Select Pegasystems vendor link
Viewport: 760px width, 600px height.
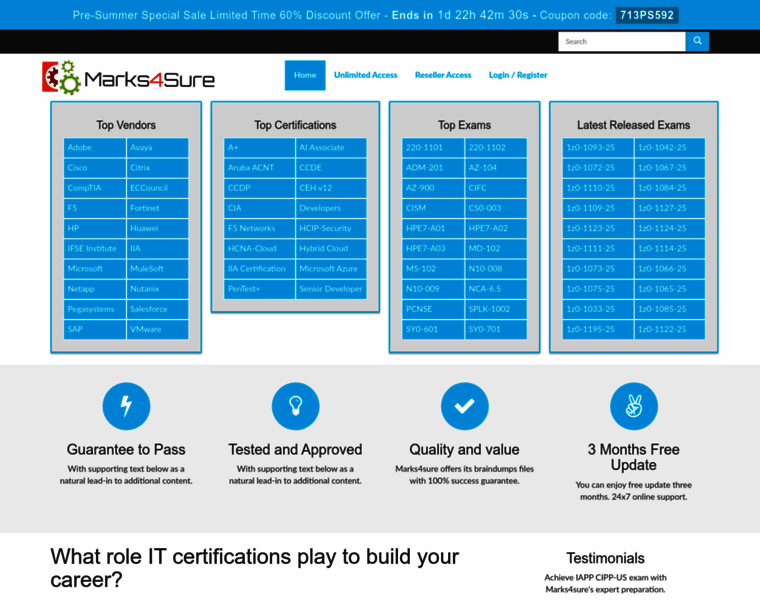tap(95, 309)
